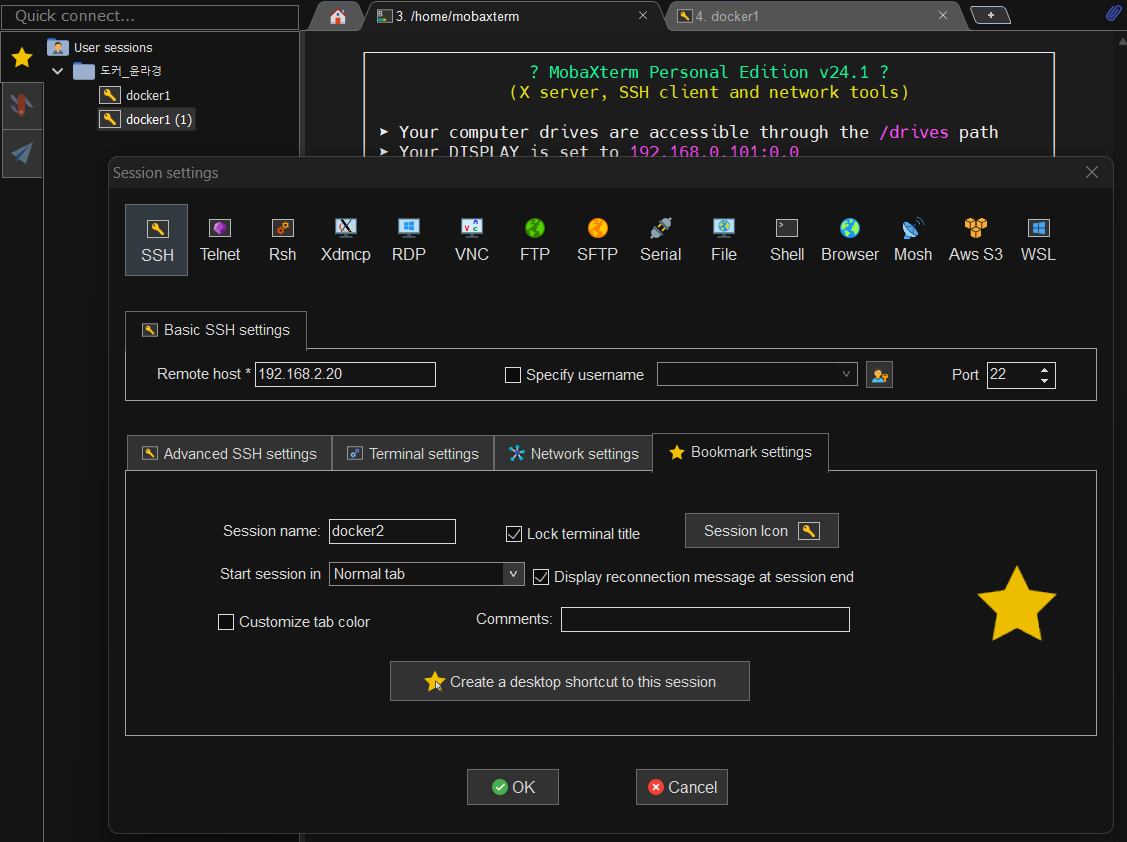Confirm session settings with OK

pyautogui.click(x=512, y=787)
